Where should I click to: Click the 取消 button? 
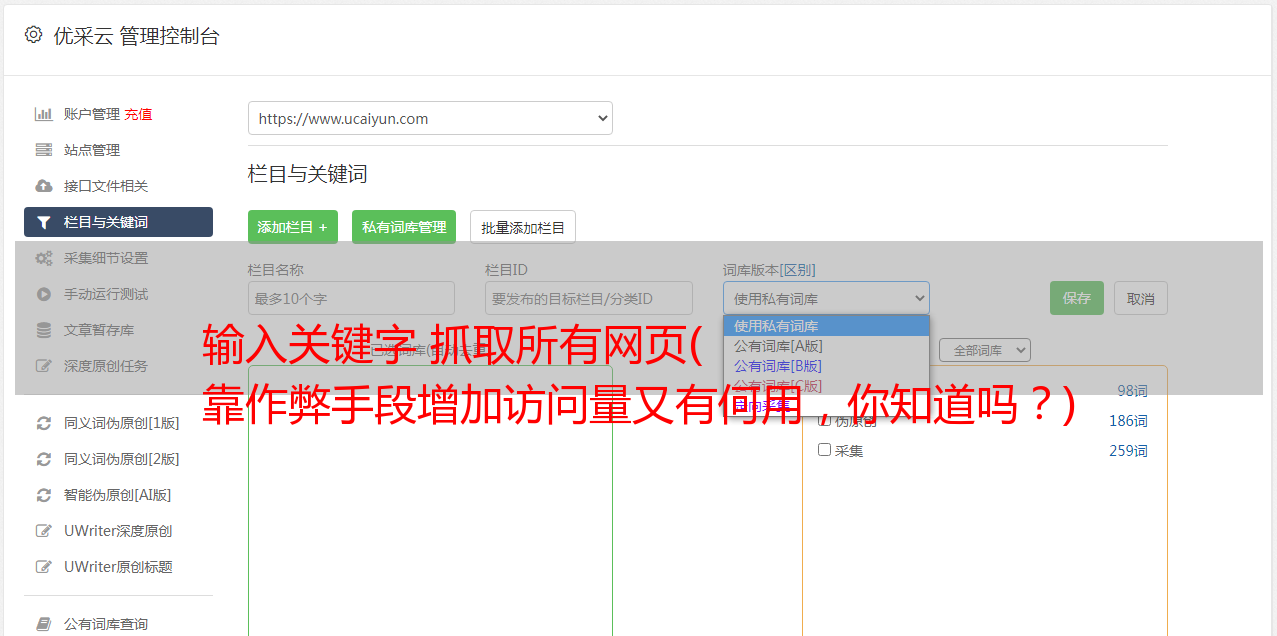(1141, 298)
